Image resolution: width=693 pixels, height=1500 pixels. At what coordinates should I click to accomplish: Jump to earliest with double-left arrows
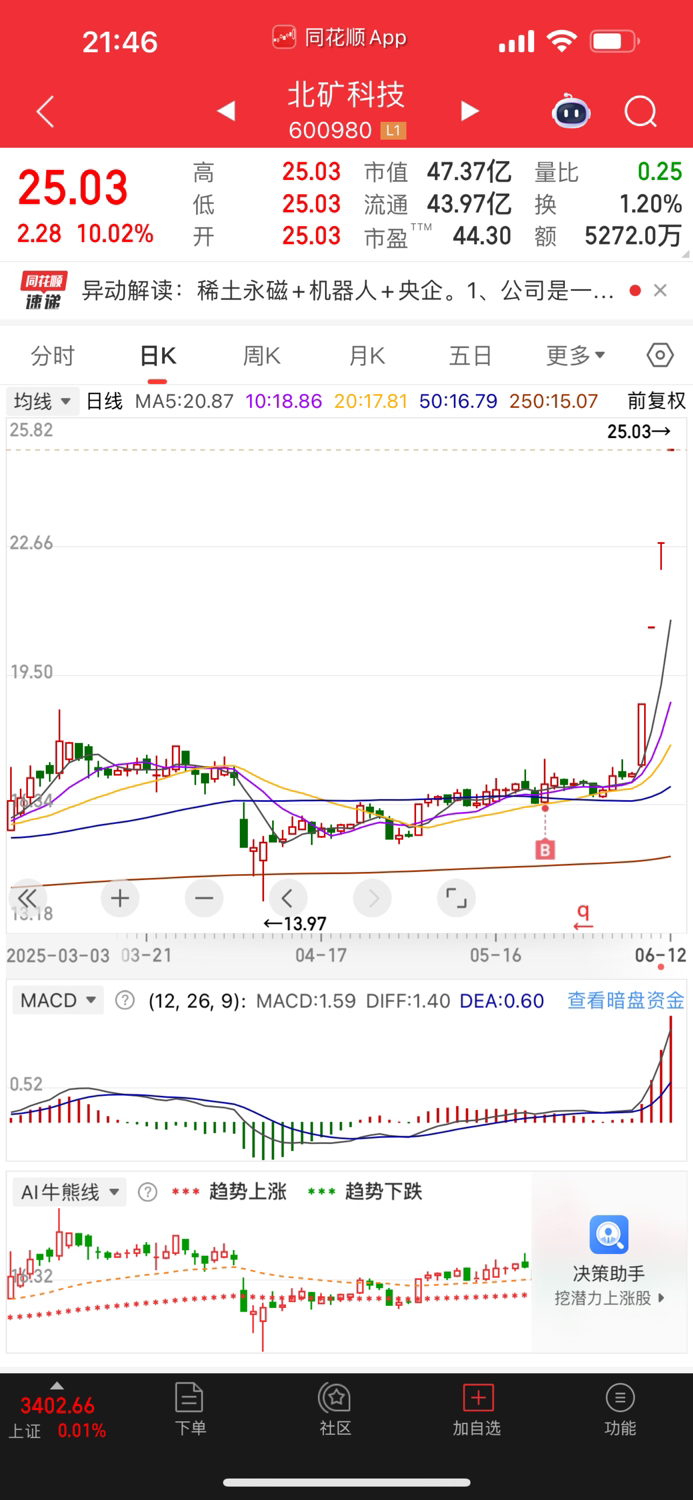pos(27,898)
